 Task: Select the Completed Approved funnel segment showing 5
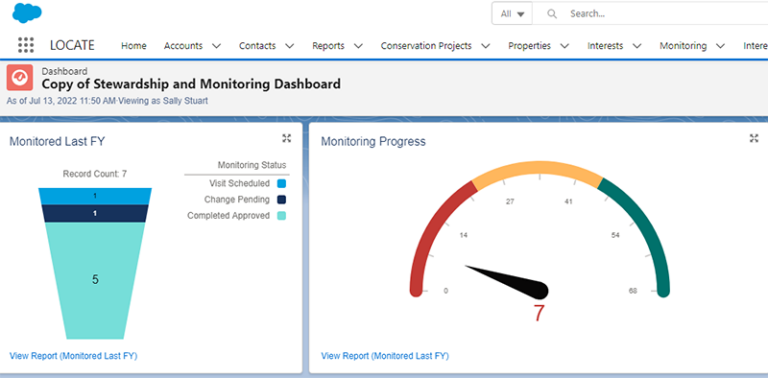click(95, 281)
